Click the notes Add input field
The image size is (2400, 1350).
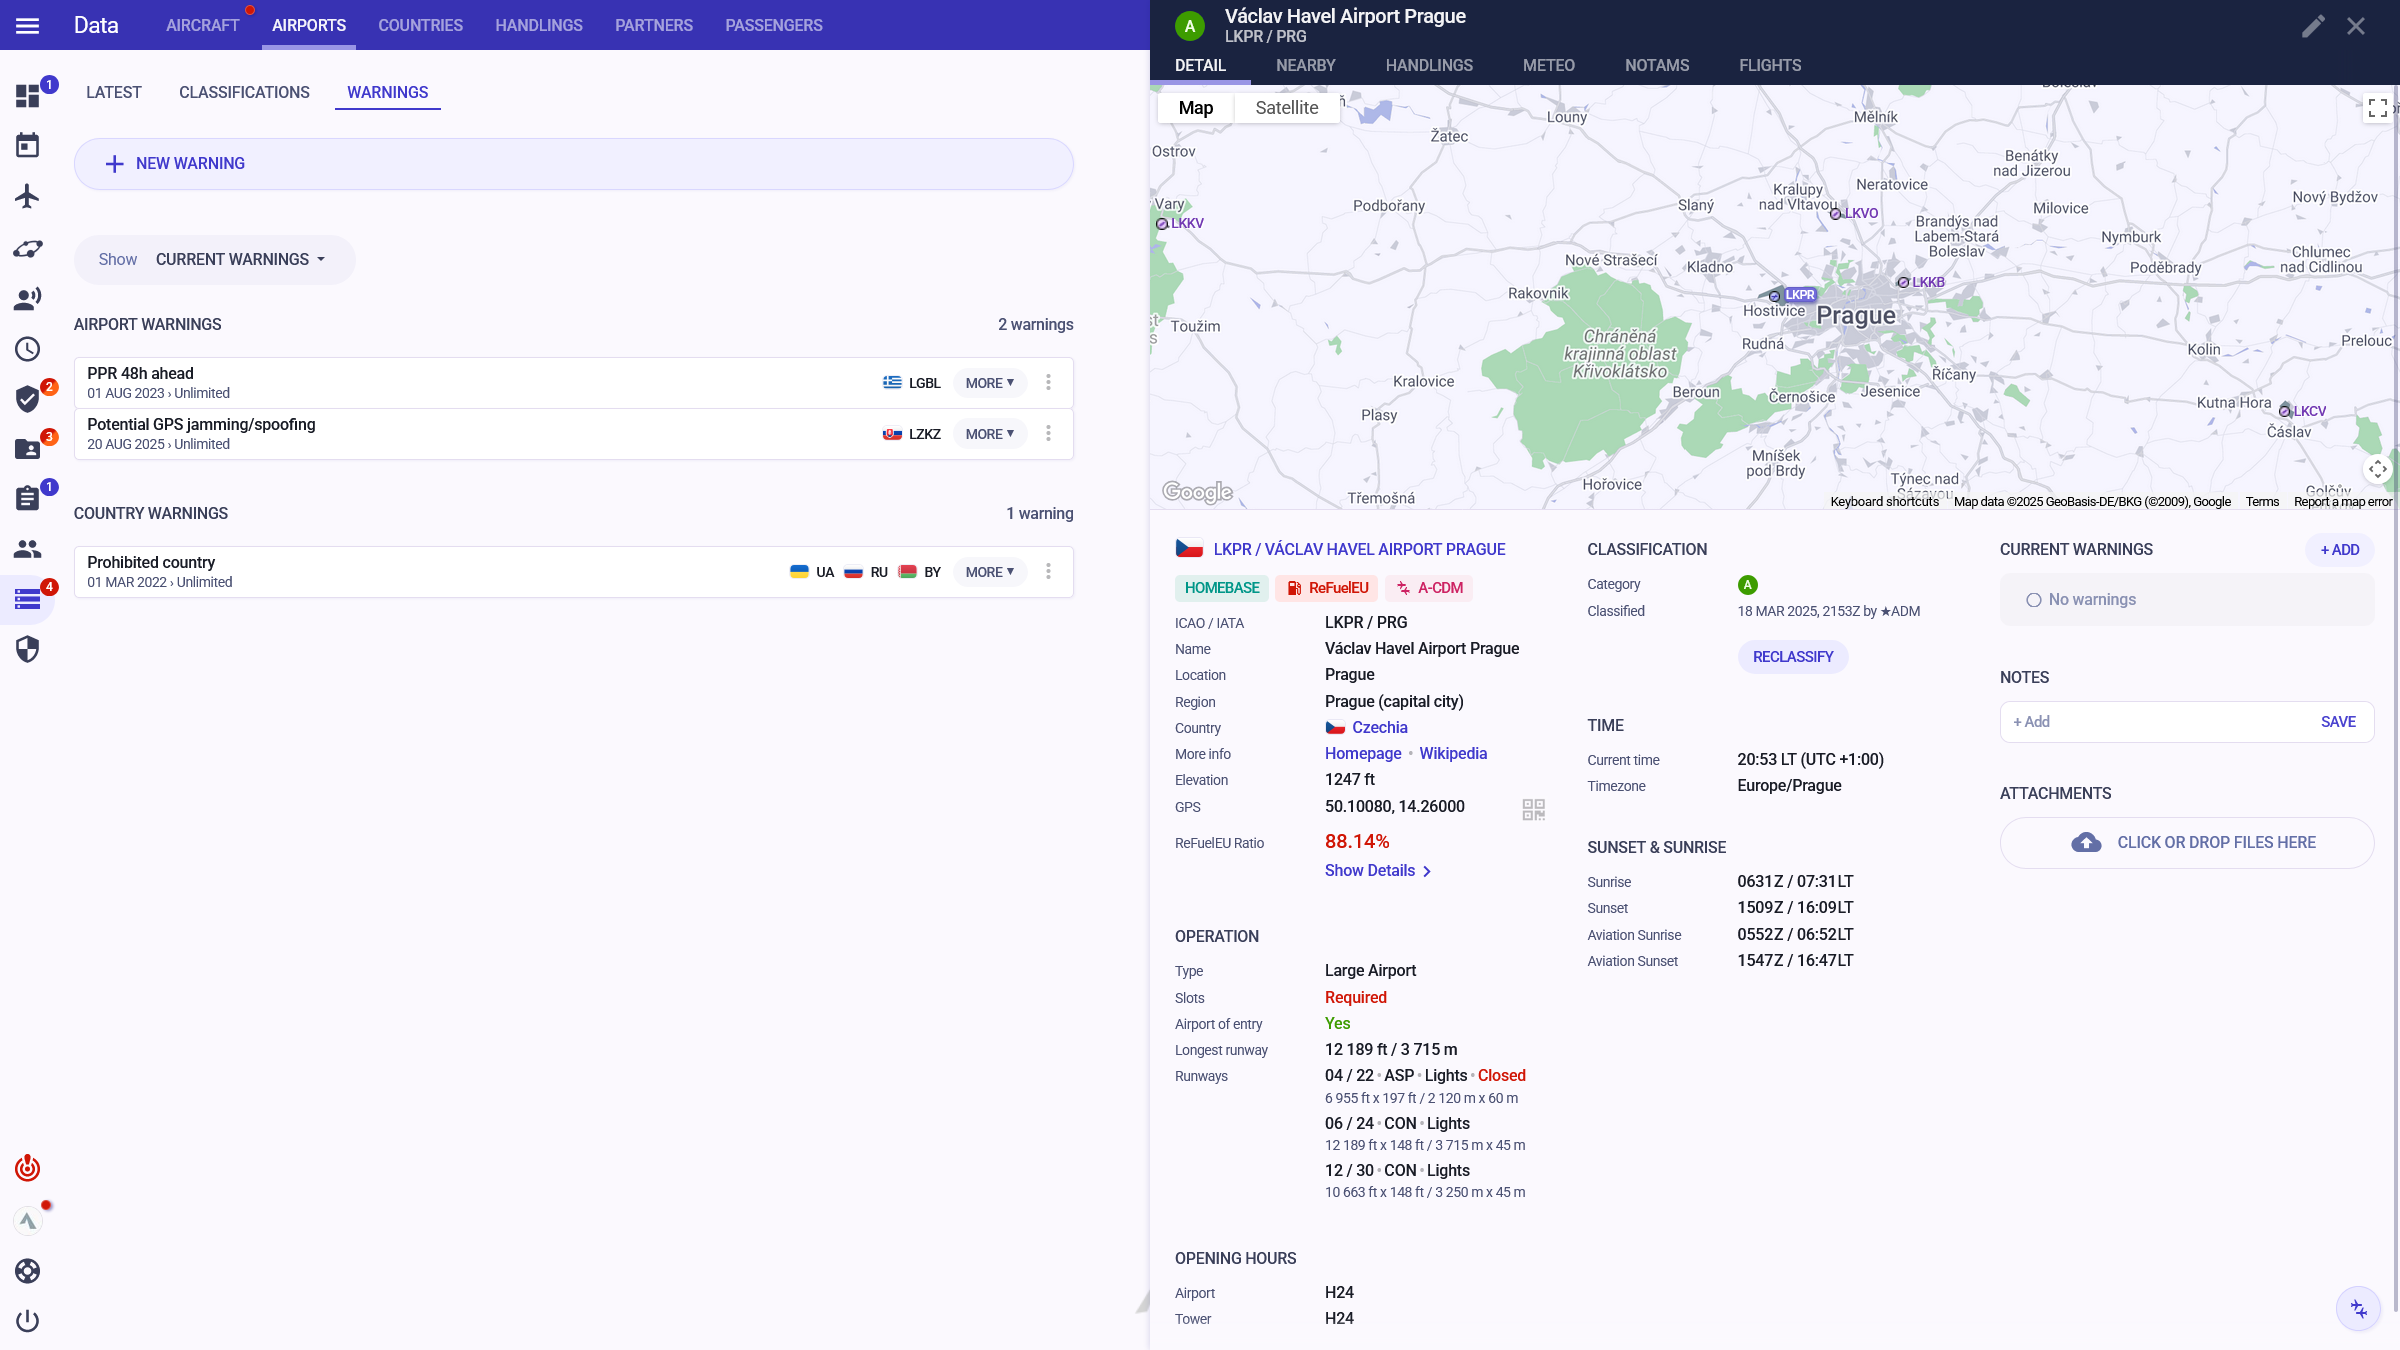point(2150,722)
